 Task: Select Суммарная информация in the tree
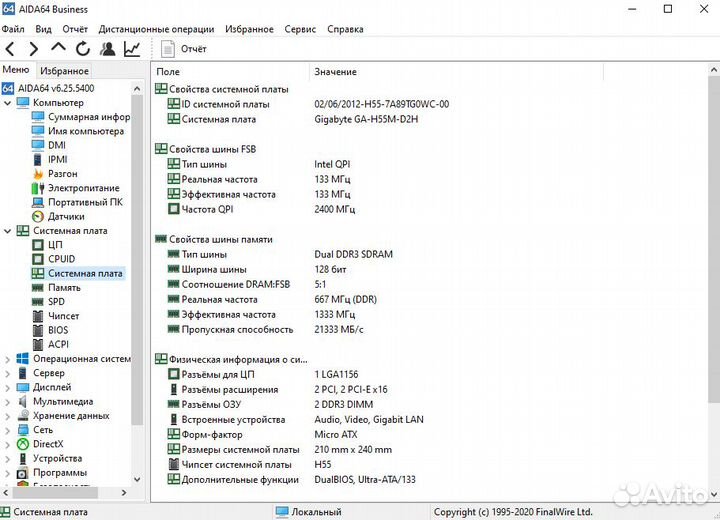pos(81,117)
